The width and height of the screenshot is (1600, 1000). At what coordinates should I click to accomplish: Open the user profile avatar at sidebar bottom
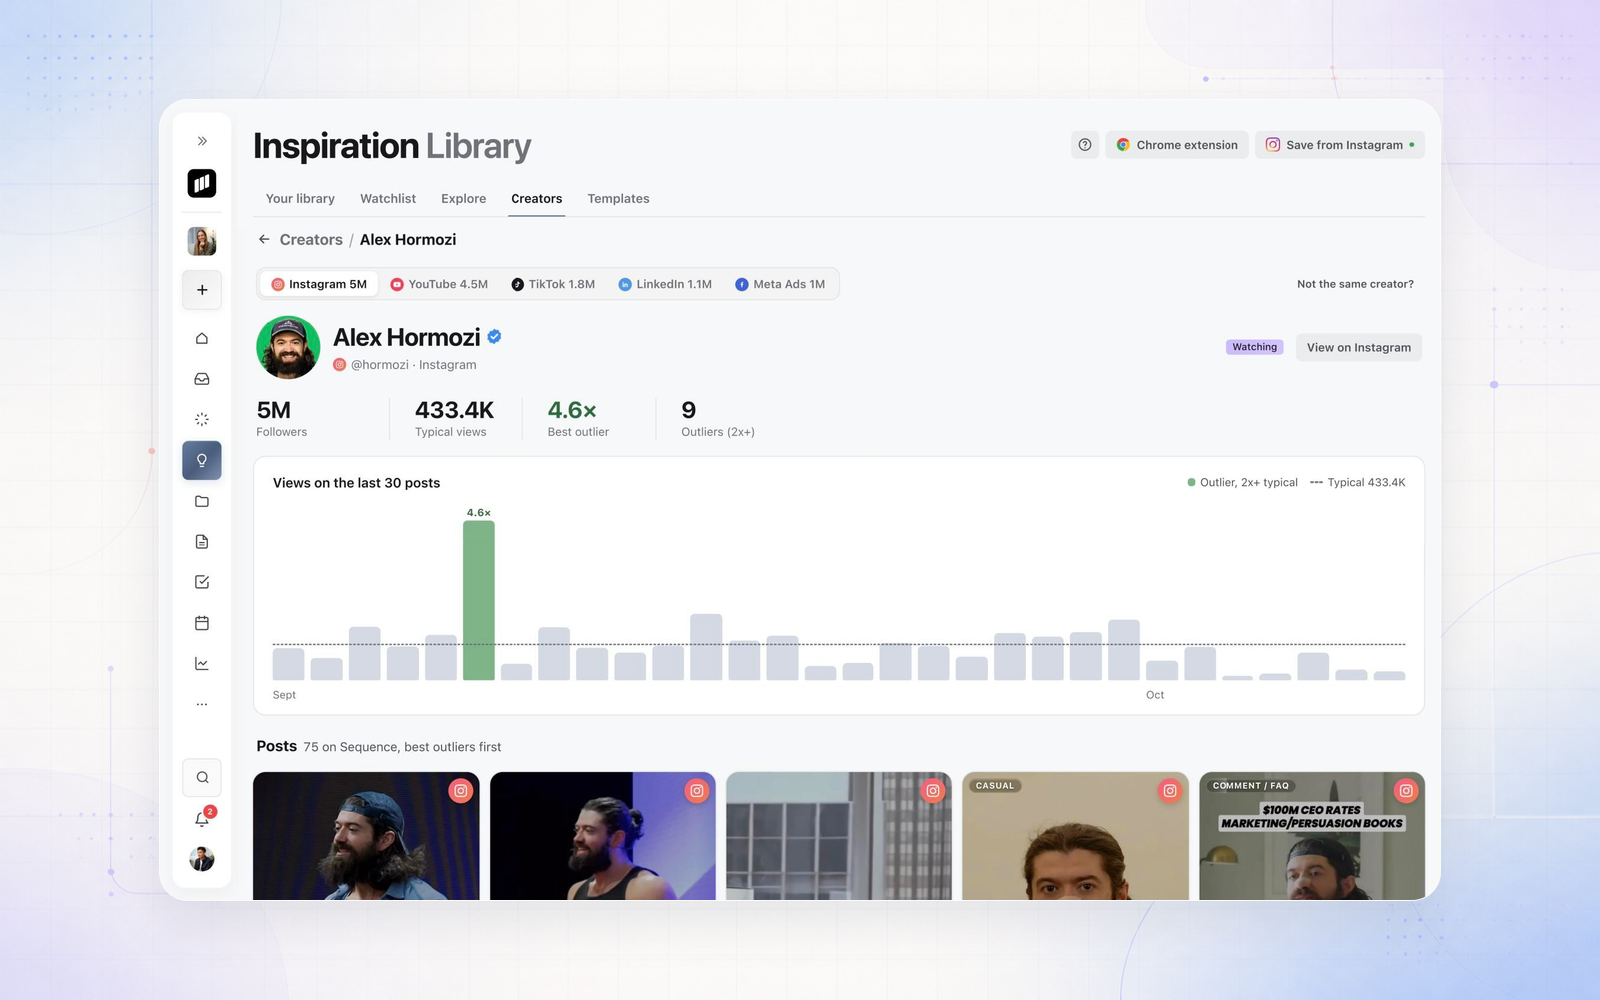(202, 859)
